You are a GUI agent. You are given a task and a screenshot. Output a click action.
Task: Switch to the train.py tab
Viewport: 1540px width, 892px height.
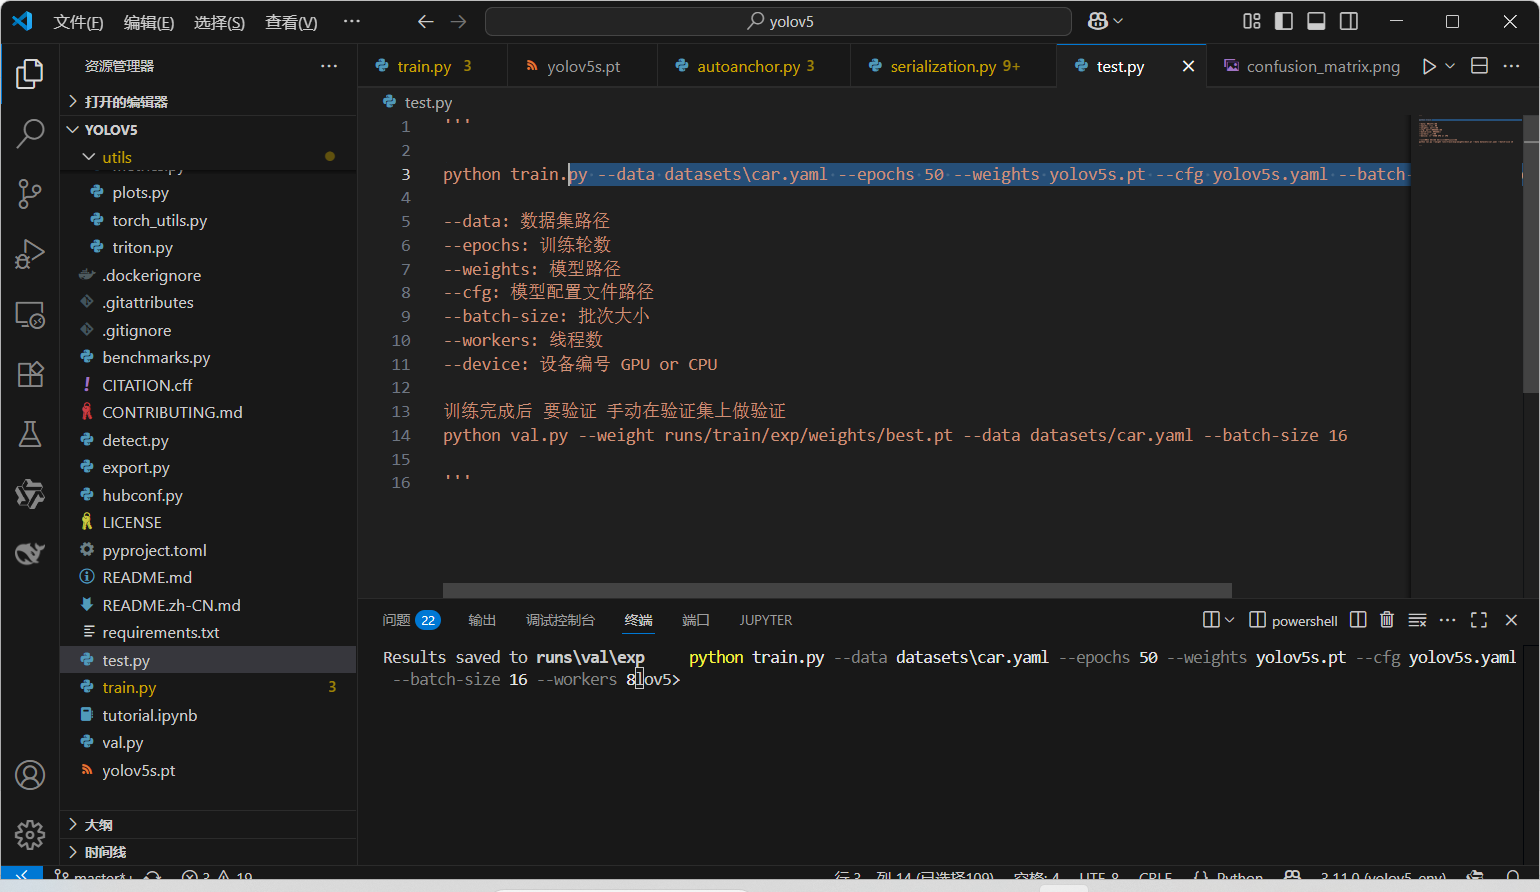coord(433,66)
